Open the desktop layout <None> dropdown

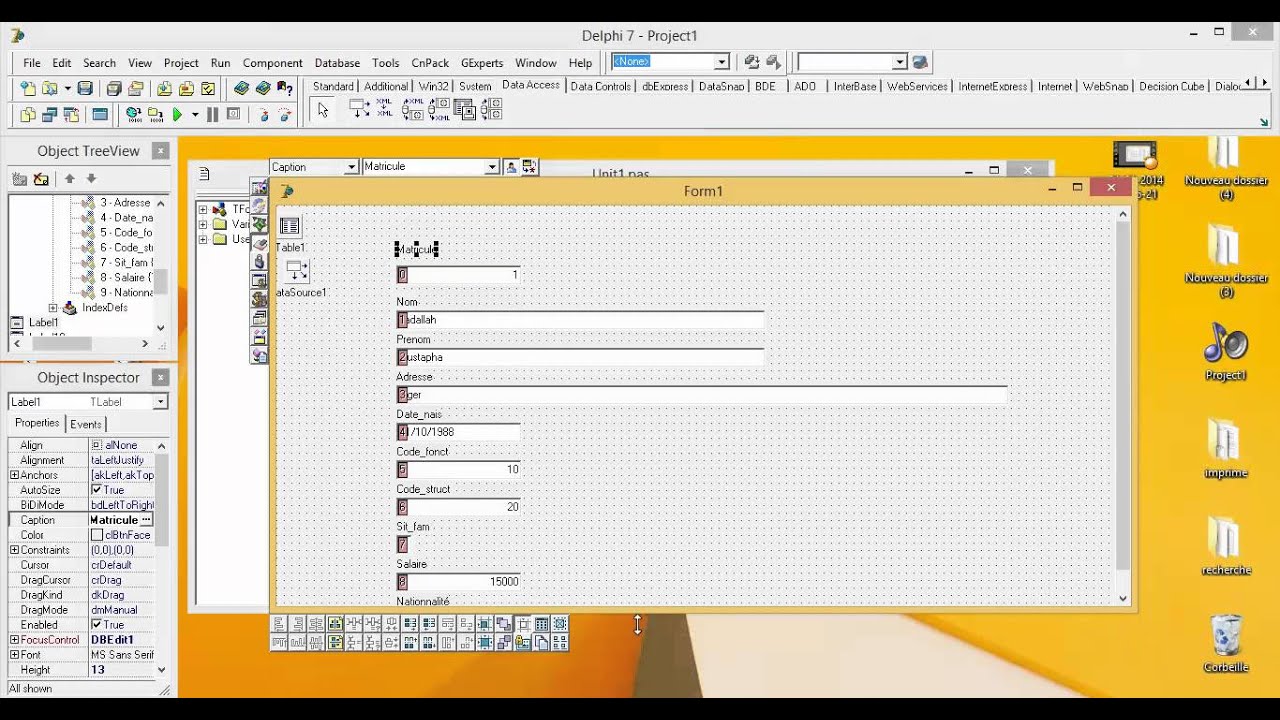(x=721, y=62)
